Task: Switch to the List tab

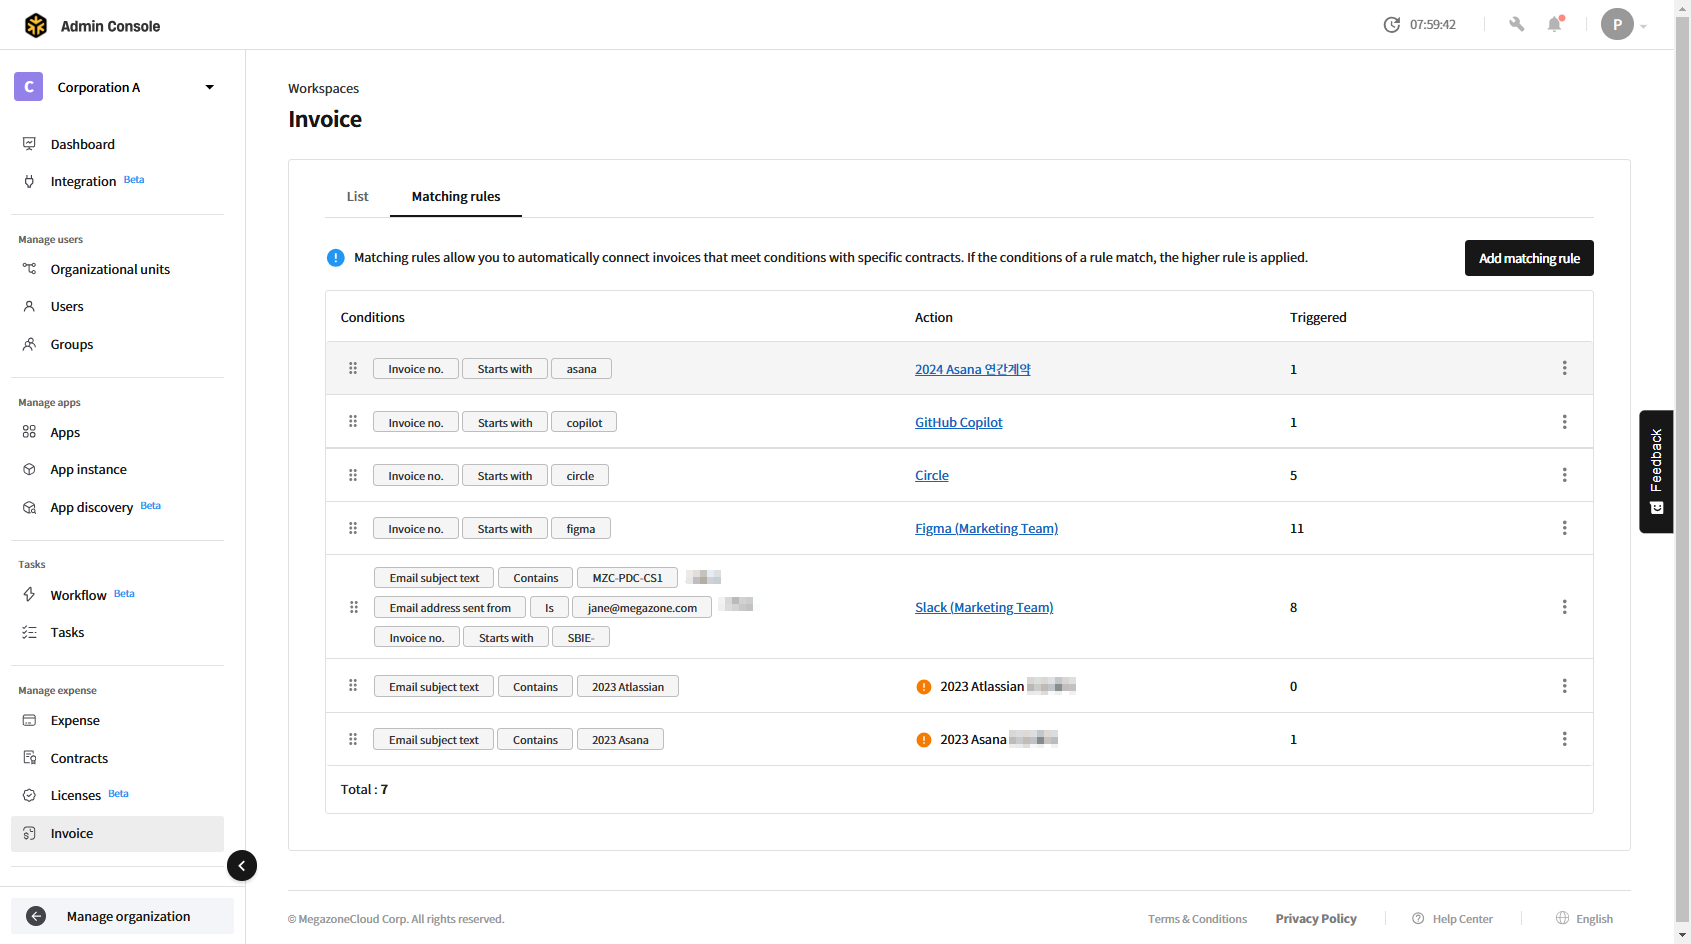Action: click(x=357, y=196)
